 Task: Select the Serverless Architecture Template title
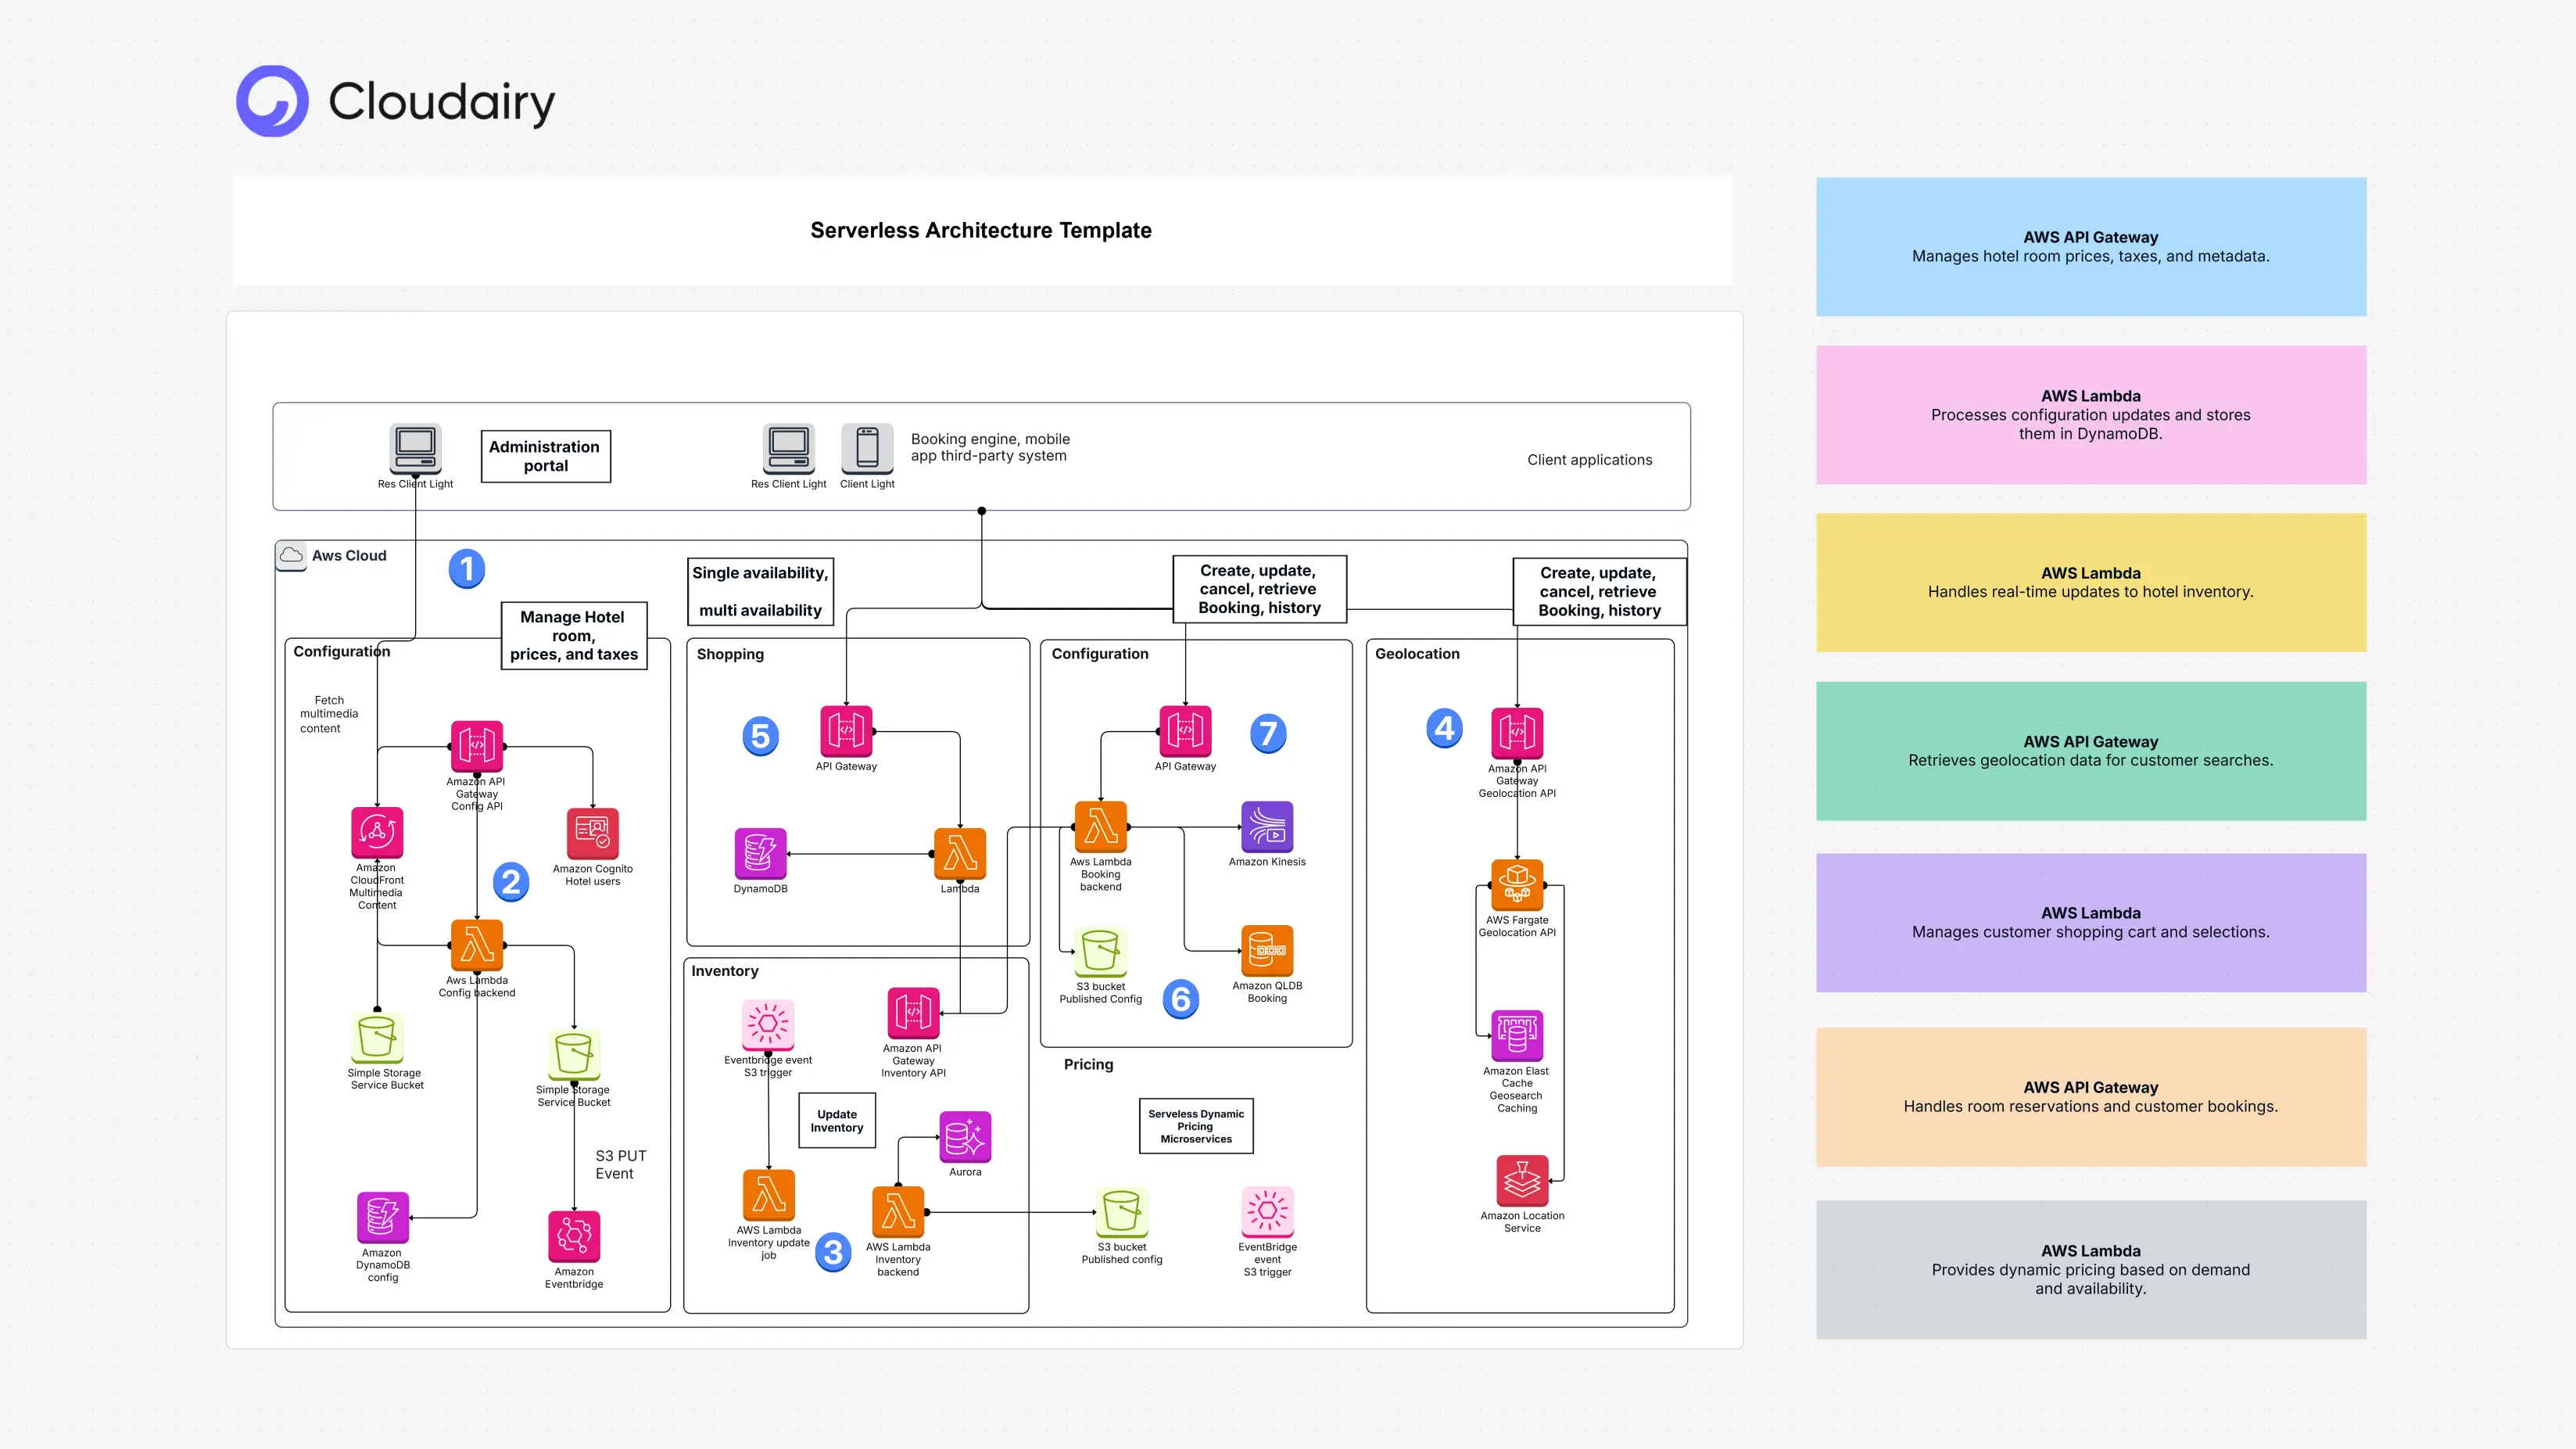pos(980,230)
